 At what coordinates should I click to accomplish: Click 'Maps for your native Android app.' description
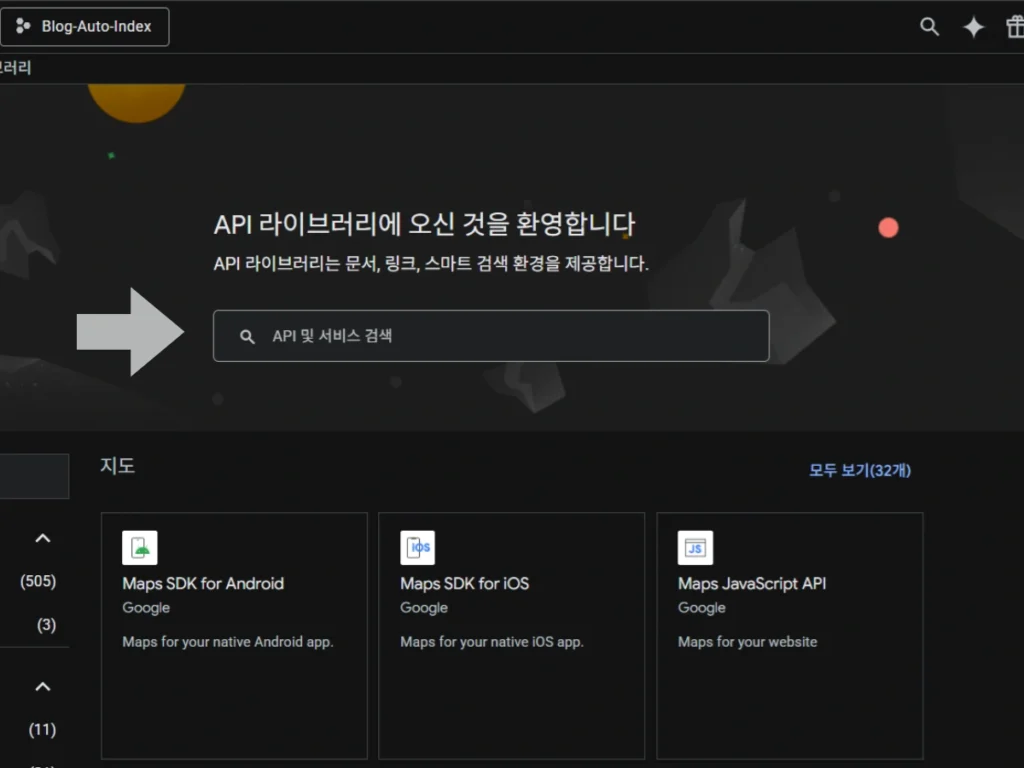click(228, 642)
